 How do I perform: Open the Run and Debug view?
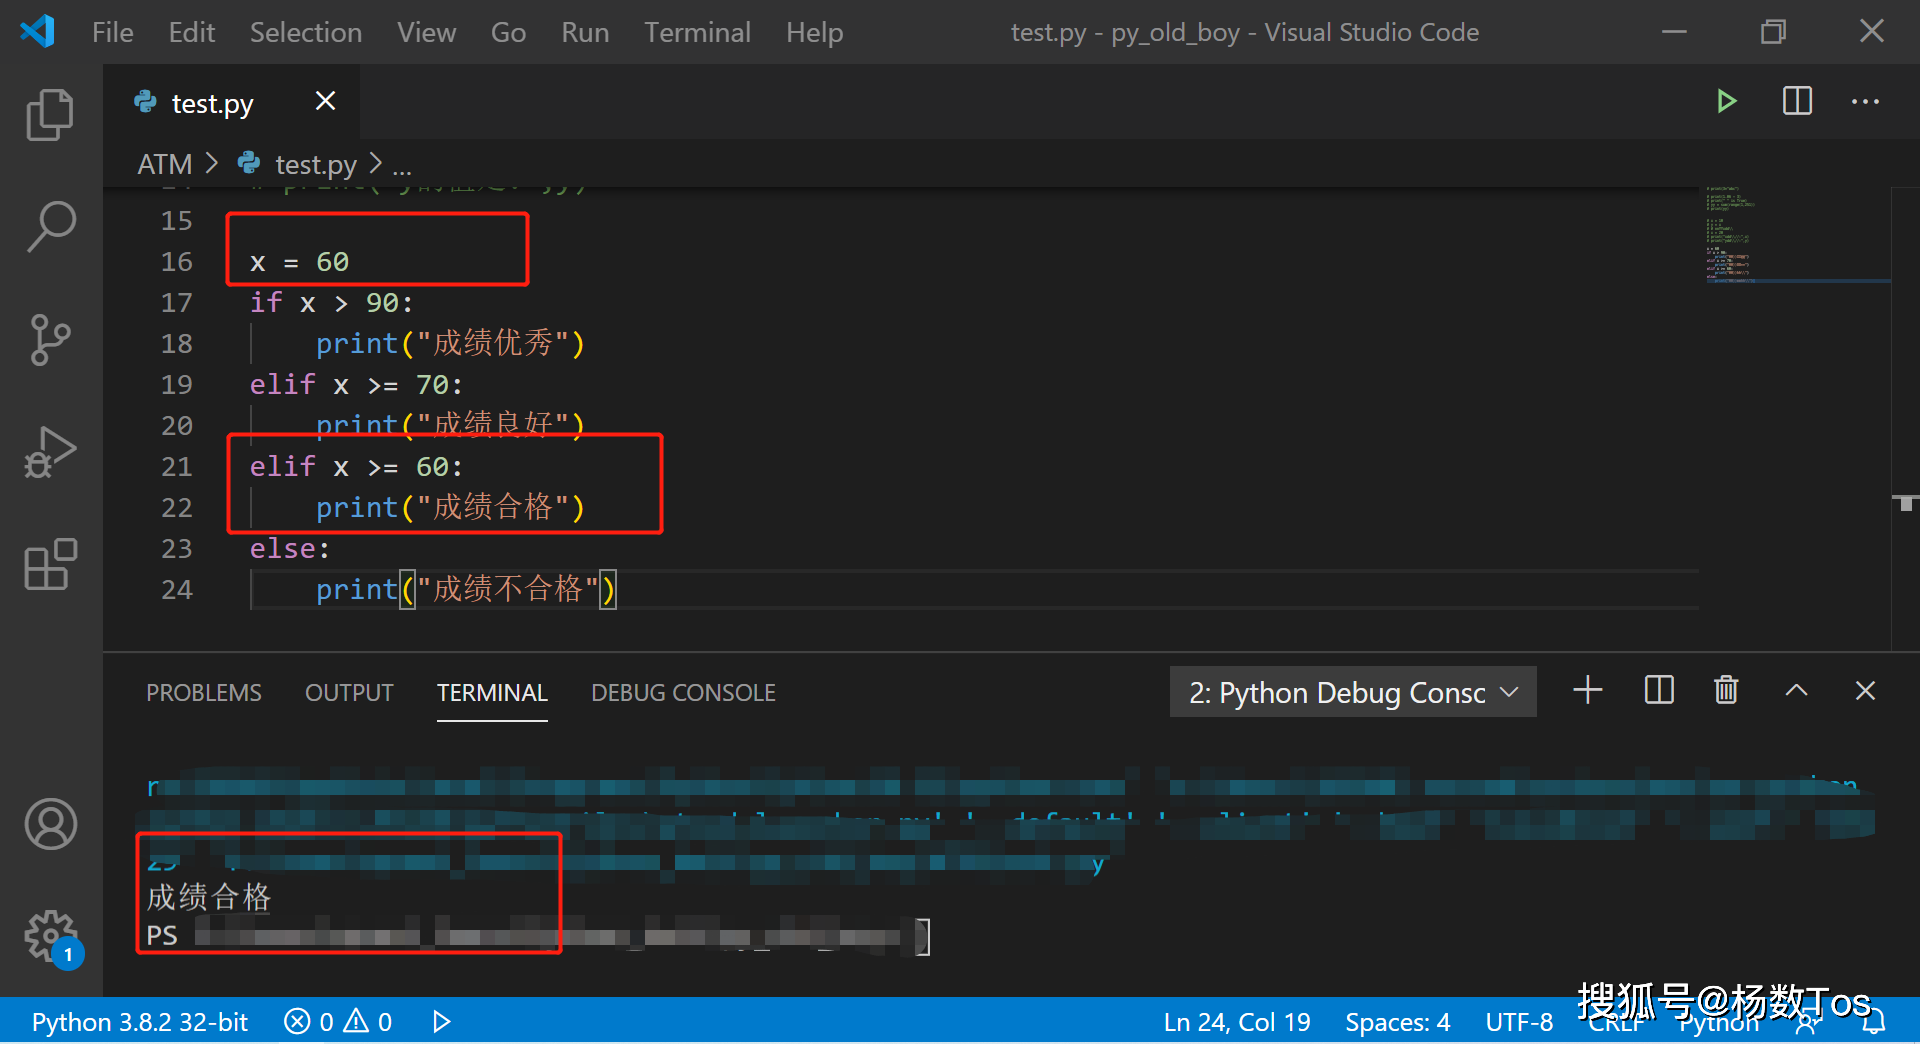(x=50, y=452)
